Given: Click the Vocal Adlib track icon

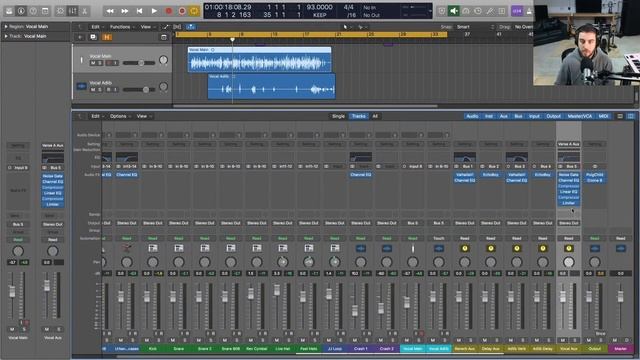Looking at the screenshot, I should point(81,86).
